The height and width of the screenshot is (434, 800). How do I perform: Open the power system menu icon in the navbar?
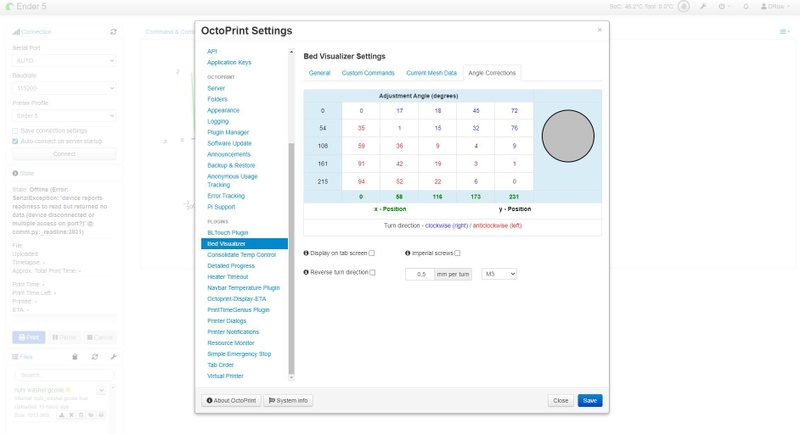click(722, 7)
